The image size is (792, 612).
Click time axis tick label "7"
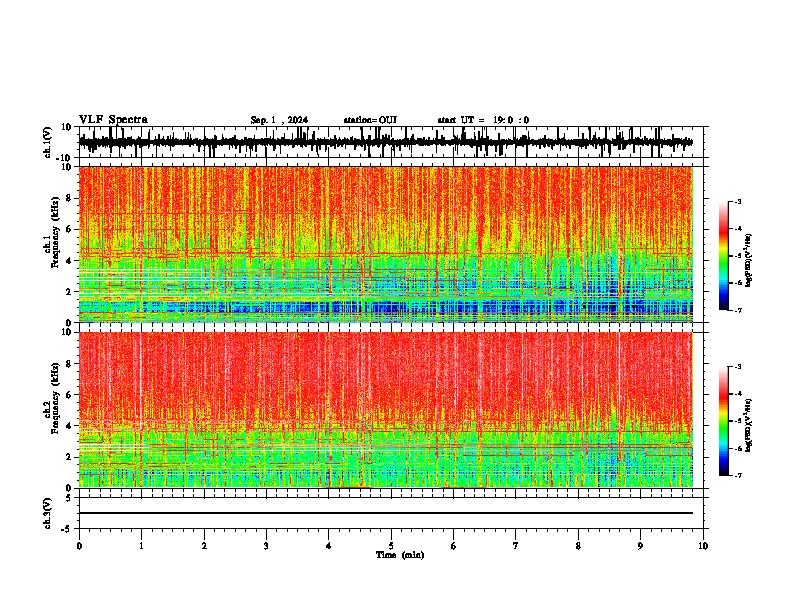click(516, 546)
